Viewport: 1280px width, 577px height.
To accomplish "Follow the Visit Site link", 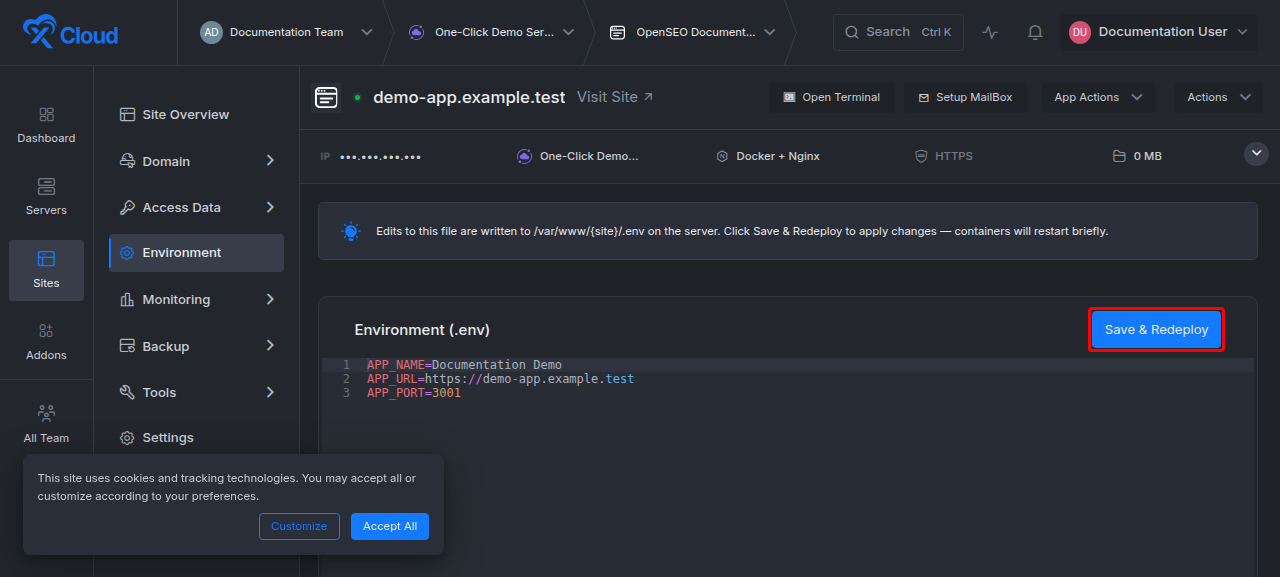I will coord(615,97).
